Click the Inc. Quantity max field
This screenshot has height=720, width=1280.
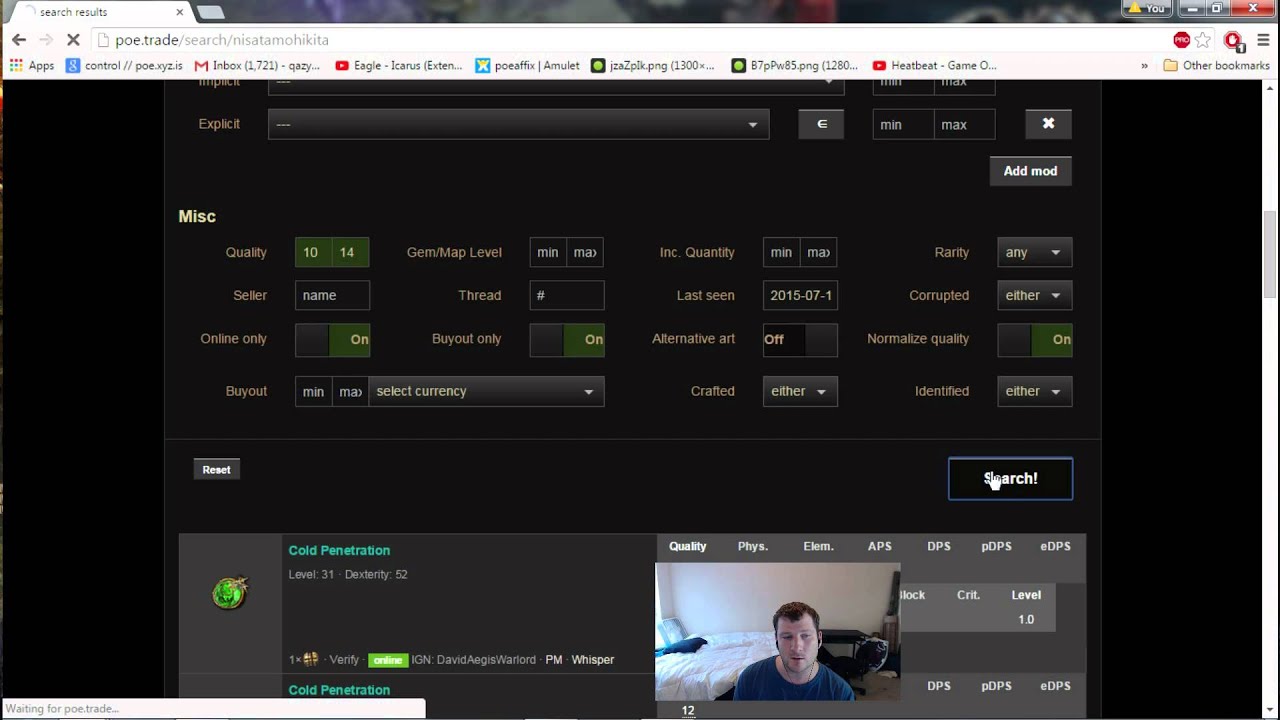[x=819, y=252]
